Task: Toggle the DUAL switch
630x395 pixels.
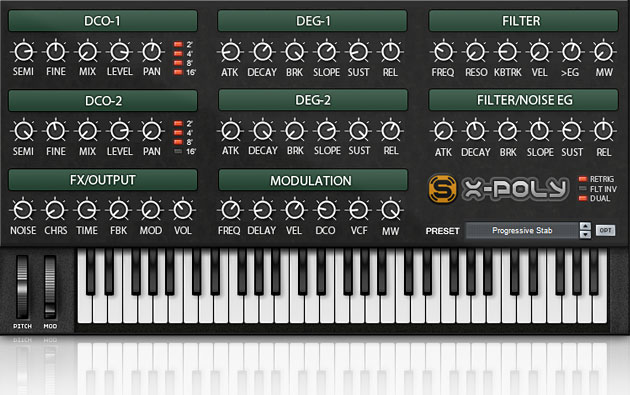Action: [583, 199]
